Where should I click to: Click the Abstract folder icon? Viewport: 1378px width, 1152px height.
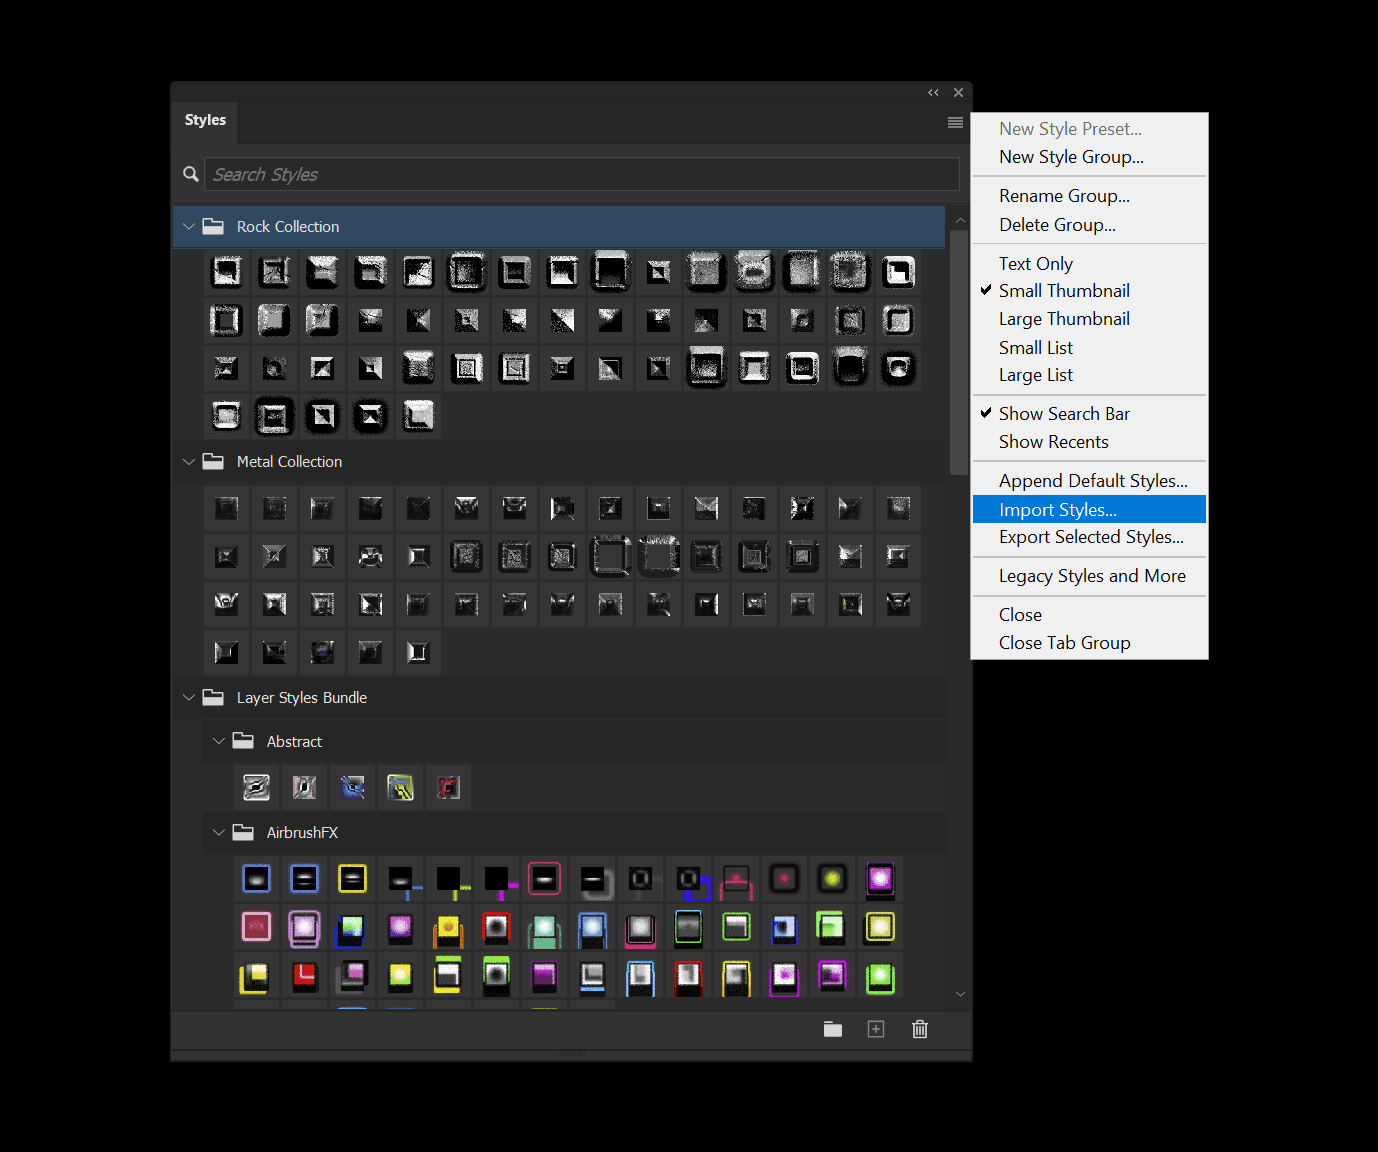pos(243,741)
